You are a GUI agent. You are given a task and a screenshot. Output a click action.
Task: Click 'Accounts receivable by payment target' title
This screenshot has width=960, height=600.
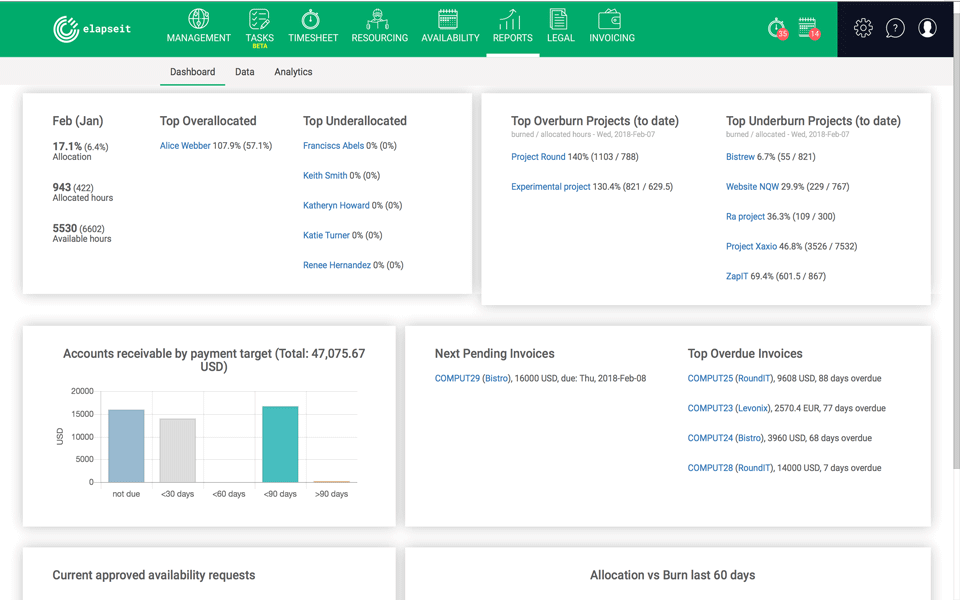pyautogui.click(x=214, y=360)
